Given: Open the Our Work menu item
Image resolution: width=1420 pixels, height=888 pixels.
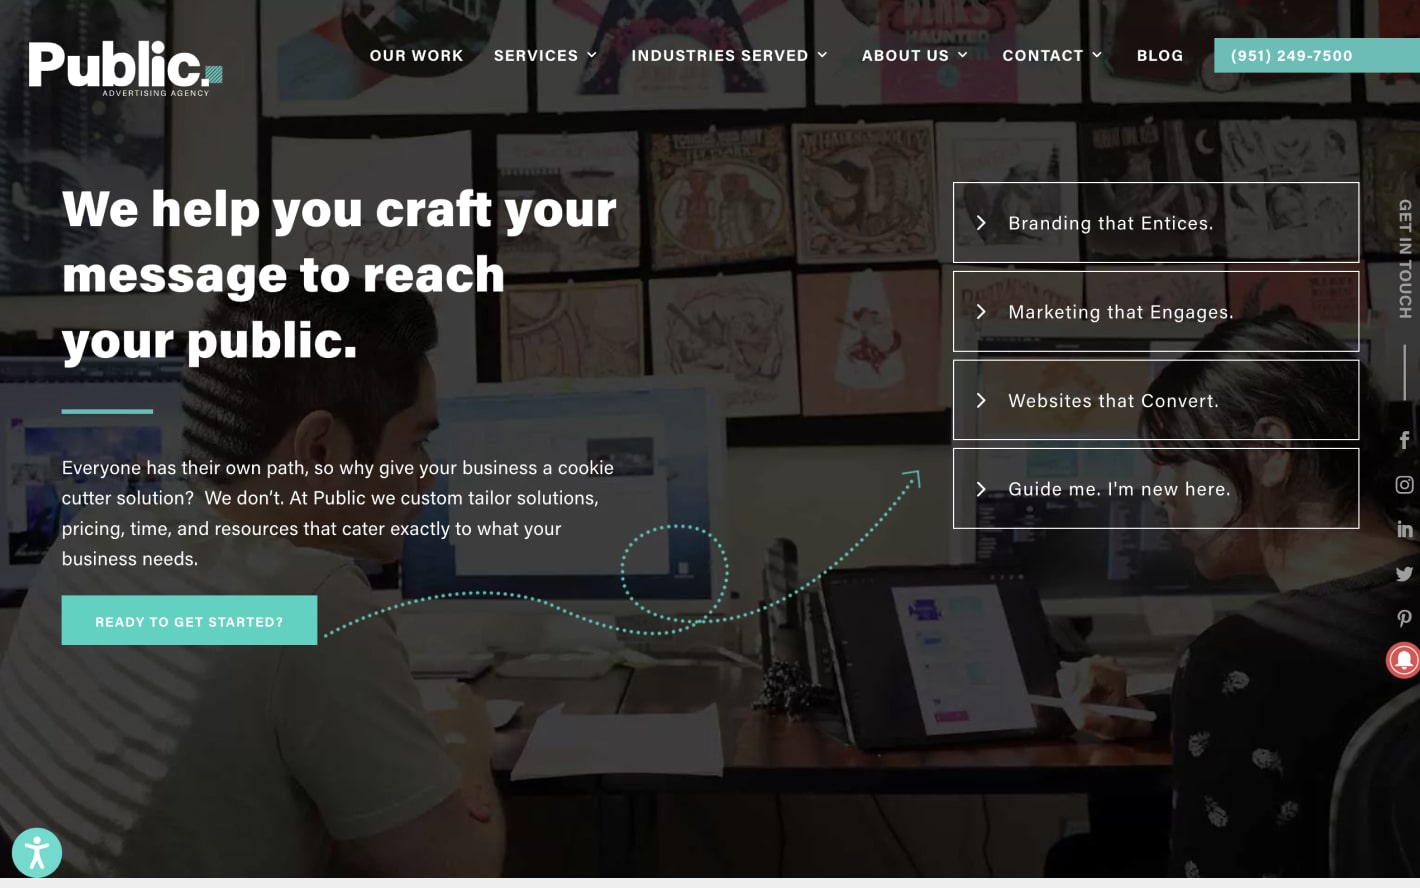Looking at the screenshot, I should click(x=416, y=56).
